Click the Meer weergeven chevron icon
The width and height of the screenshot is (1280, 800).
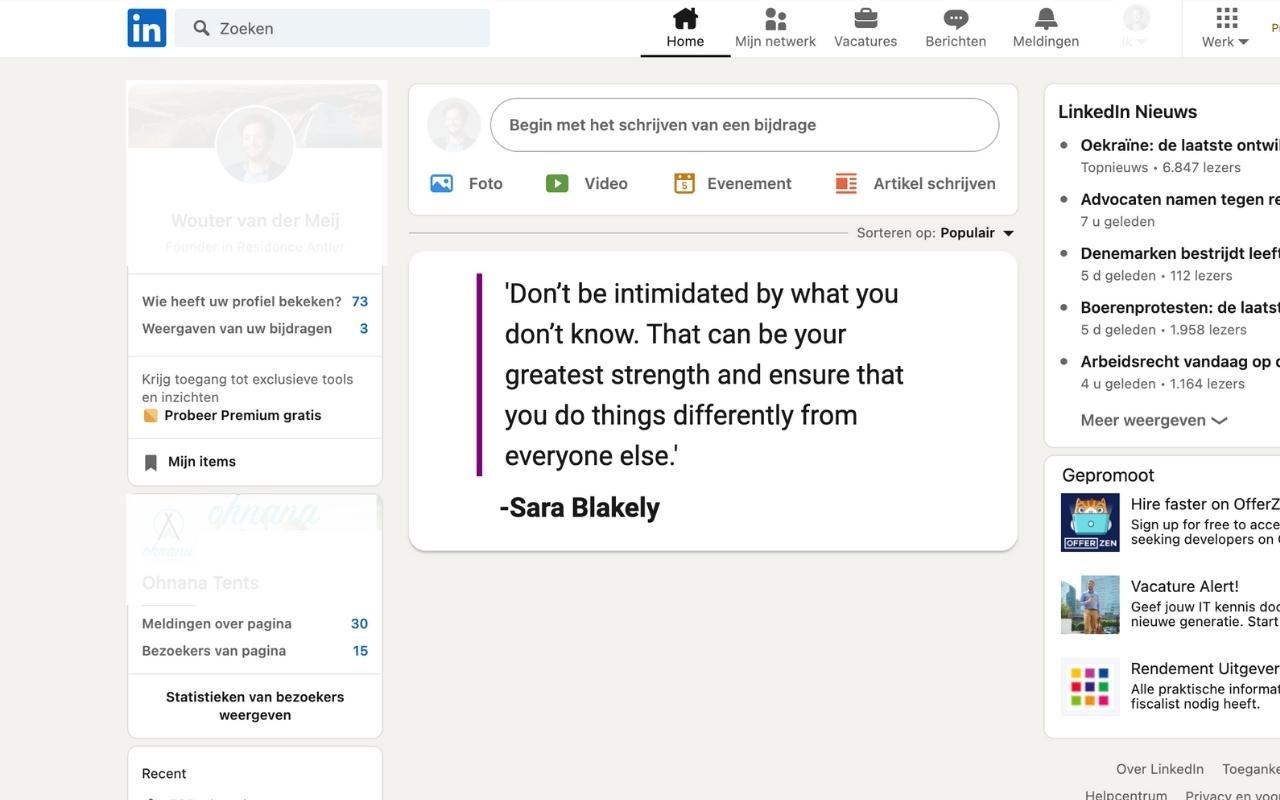pyautogui.click(x=1219, y=421)
